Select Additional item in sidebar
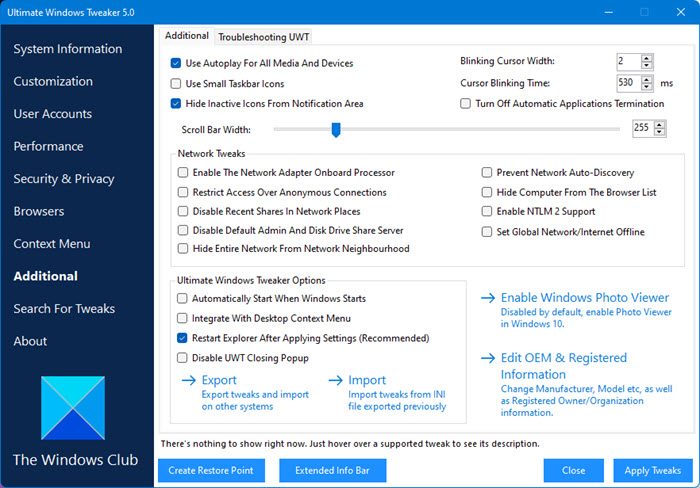This screenshot has width=700, height=488. pos(46,276)
